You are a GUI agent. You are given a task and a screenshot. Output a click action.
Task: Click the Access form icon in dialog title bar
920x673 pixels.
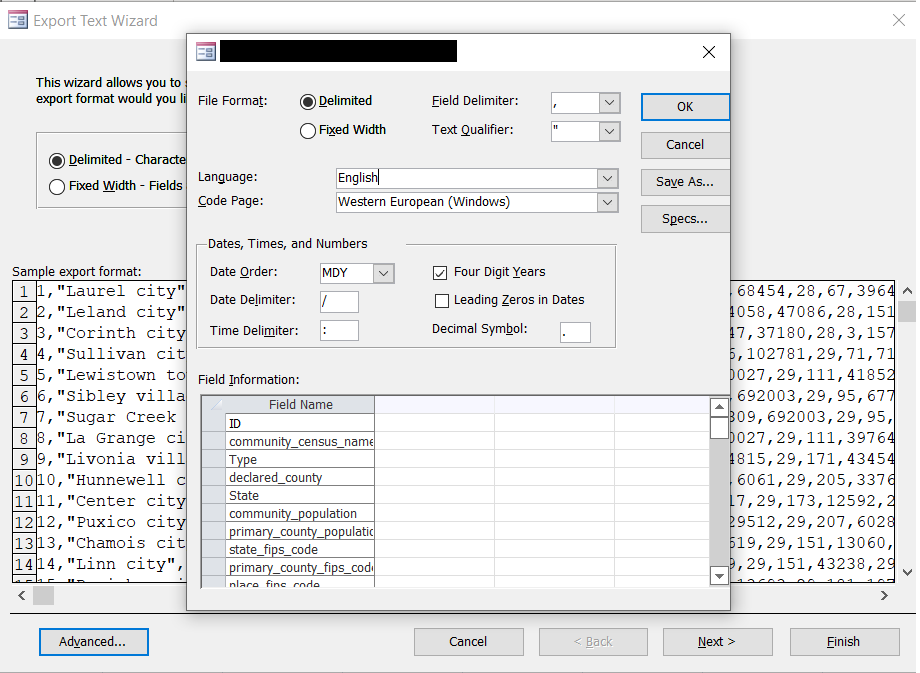point(206,52)
